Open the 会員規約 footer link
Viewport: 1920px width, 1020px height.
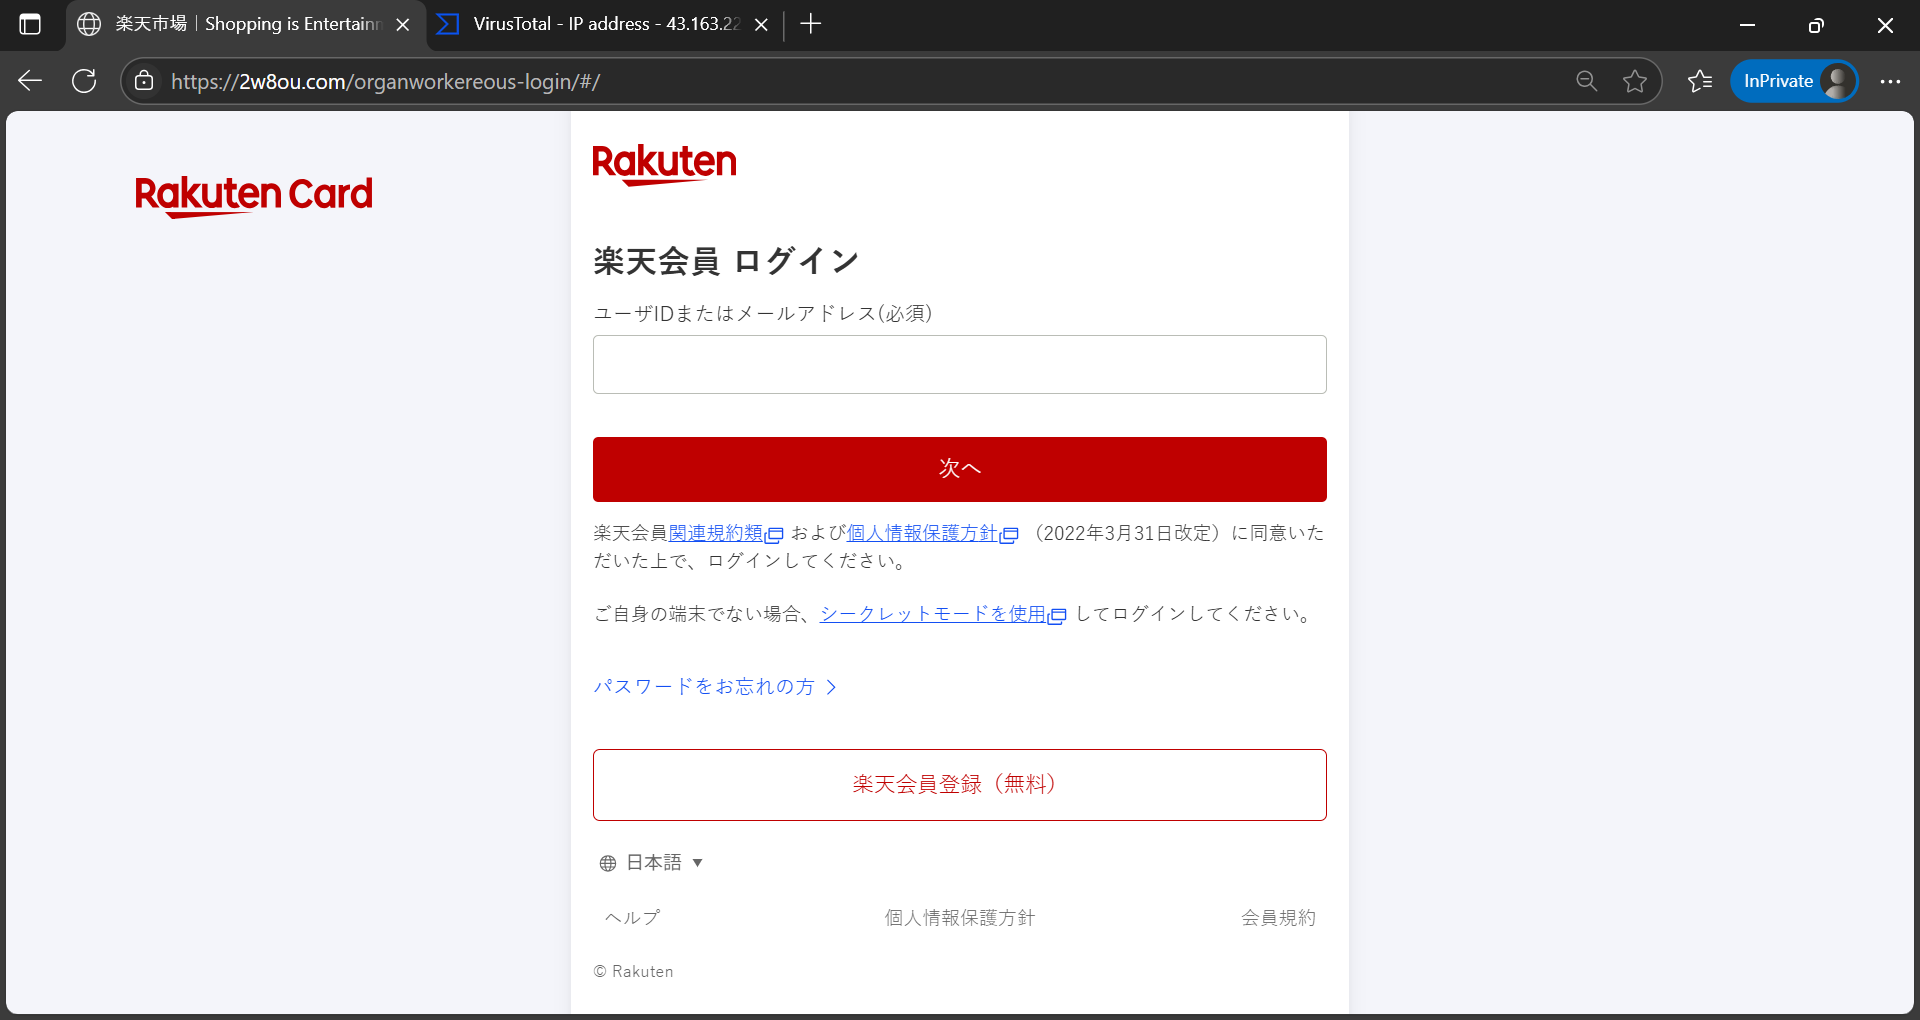1279,917
